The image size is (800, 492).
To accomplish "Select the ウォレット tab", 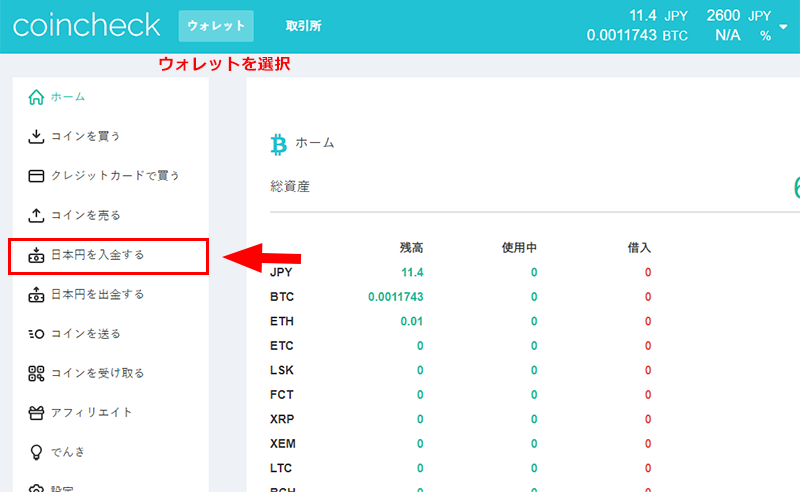I will tap(216, 26).
